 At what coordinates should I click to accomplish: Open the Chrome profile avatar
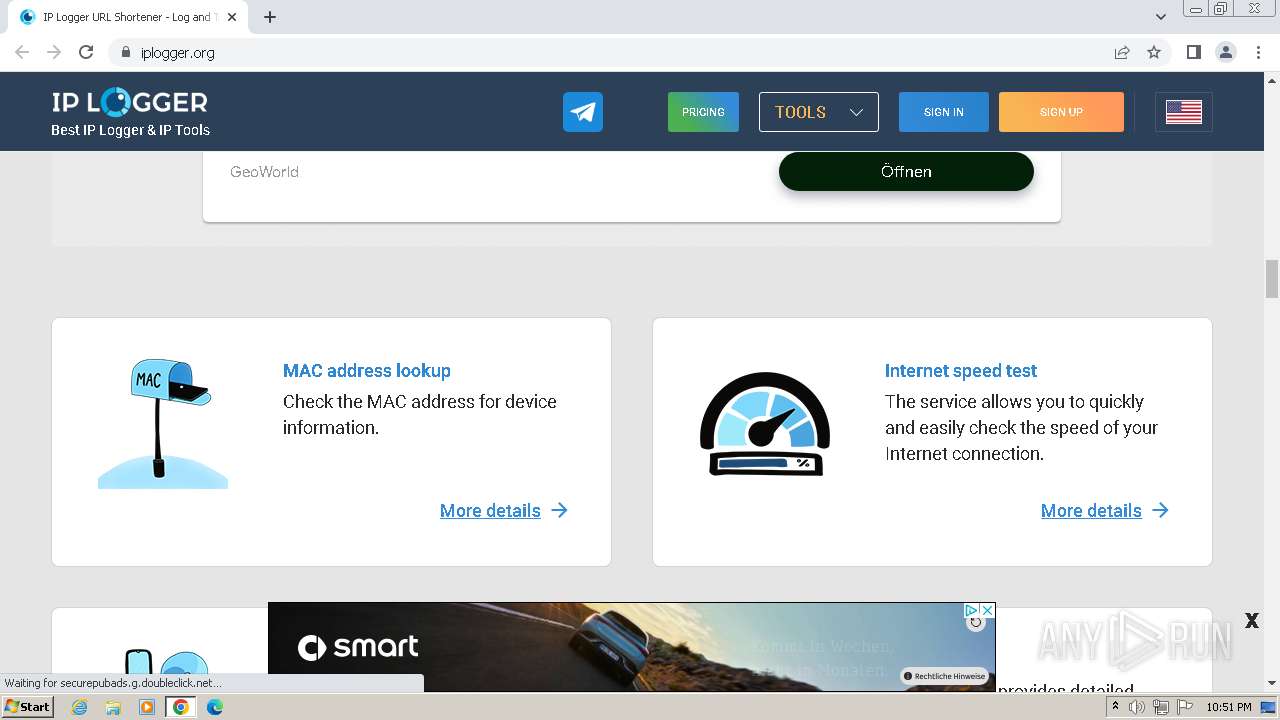click(x=1225, y=52)
